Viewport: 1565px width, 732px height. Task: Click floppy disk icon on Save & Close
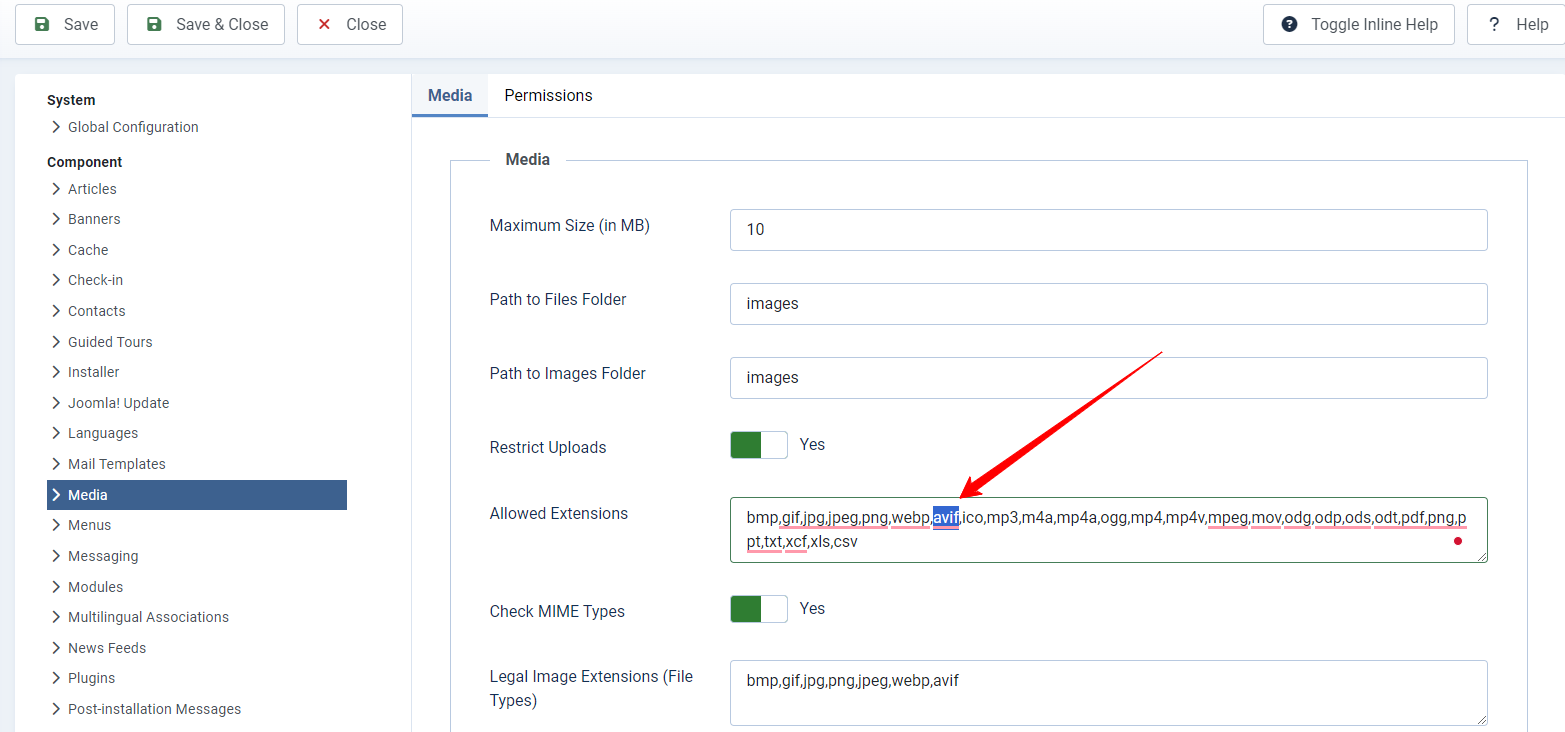point(154,25)
